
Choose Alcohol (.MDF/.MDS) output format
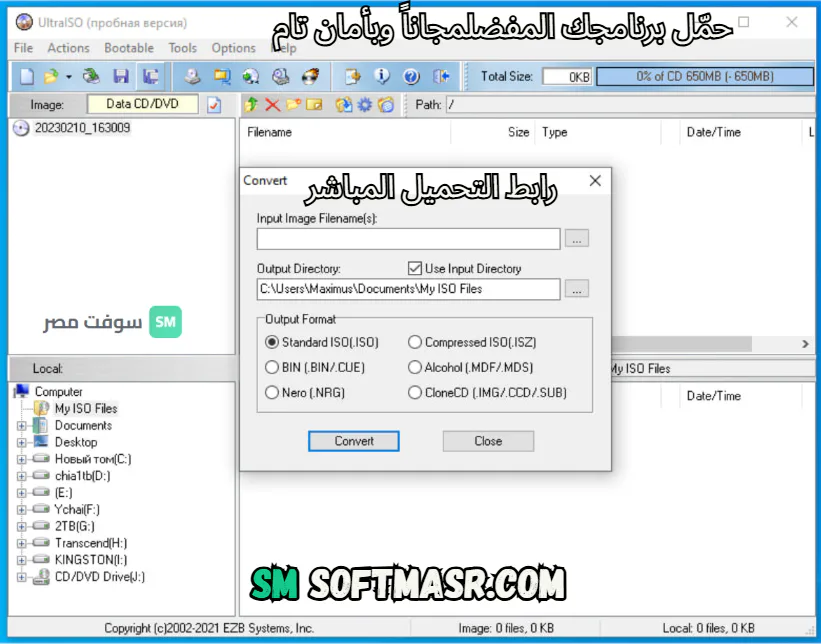pyautogui.click(x=415, y=367)
